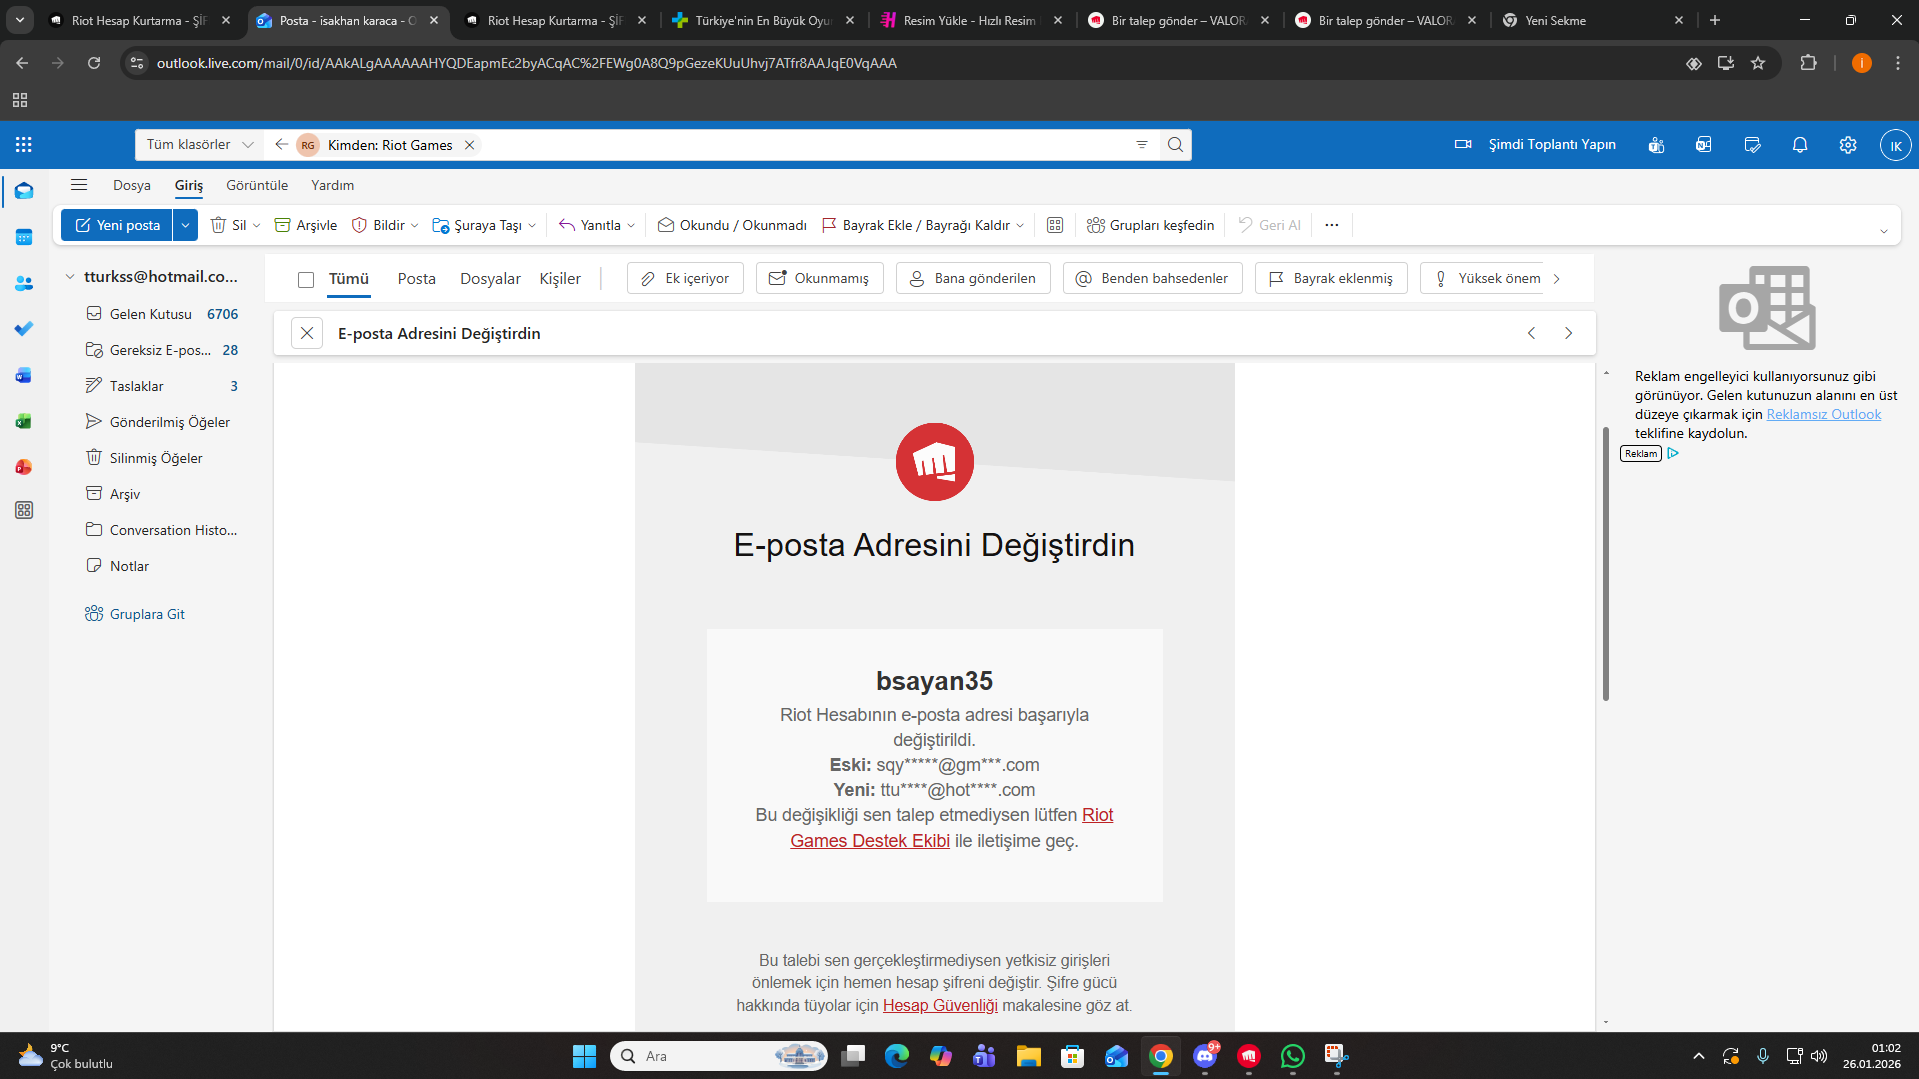Toggle the 'Benden bahsedenler' filter
This screenshot has height=1079, width=1919.
click(1152, 278)
